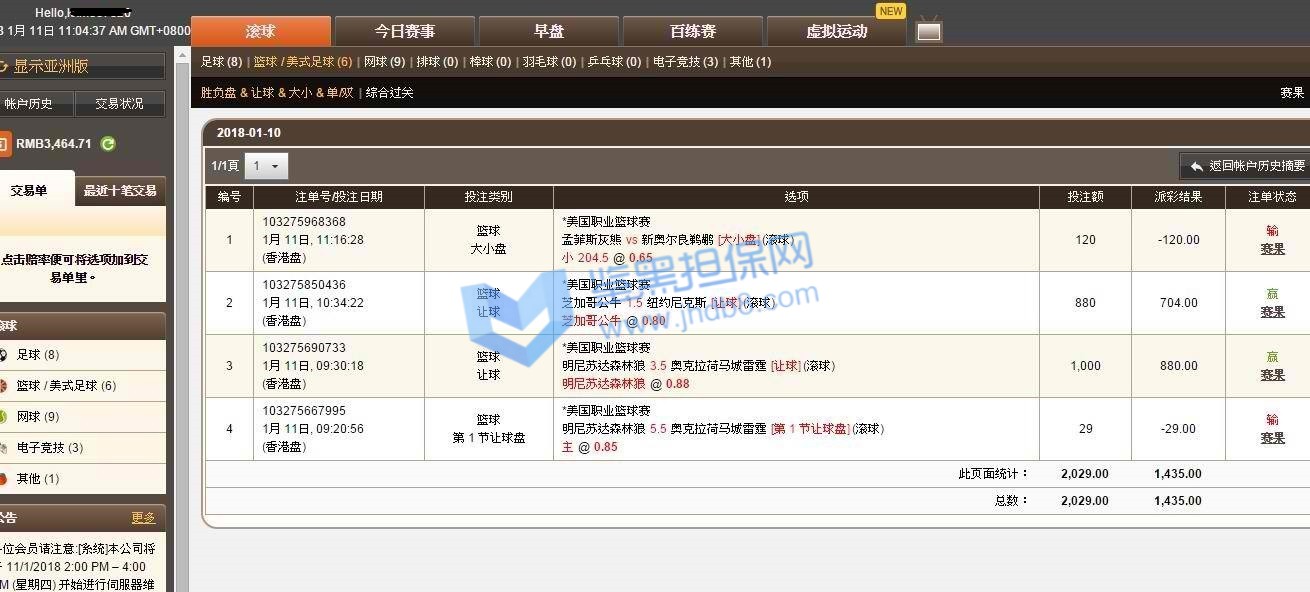Screen dimensions: 1310x592
Task: Click the tennis ball icon in sidebar
Action: tap(4, 417)
